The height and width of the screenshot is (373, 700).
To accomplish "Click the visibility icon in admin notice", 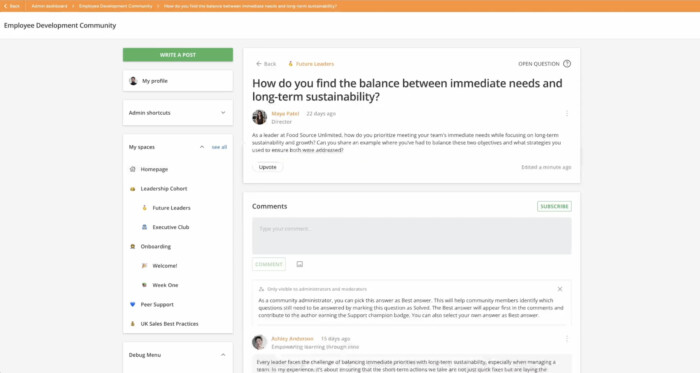I will [261, 289].
